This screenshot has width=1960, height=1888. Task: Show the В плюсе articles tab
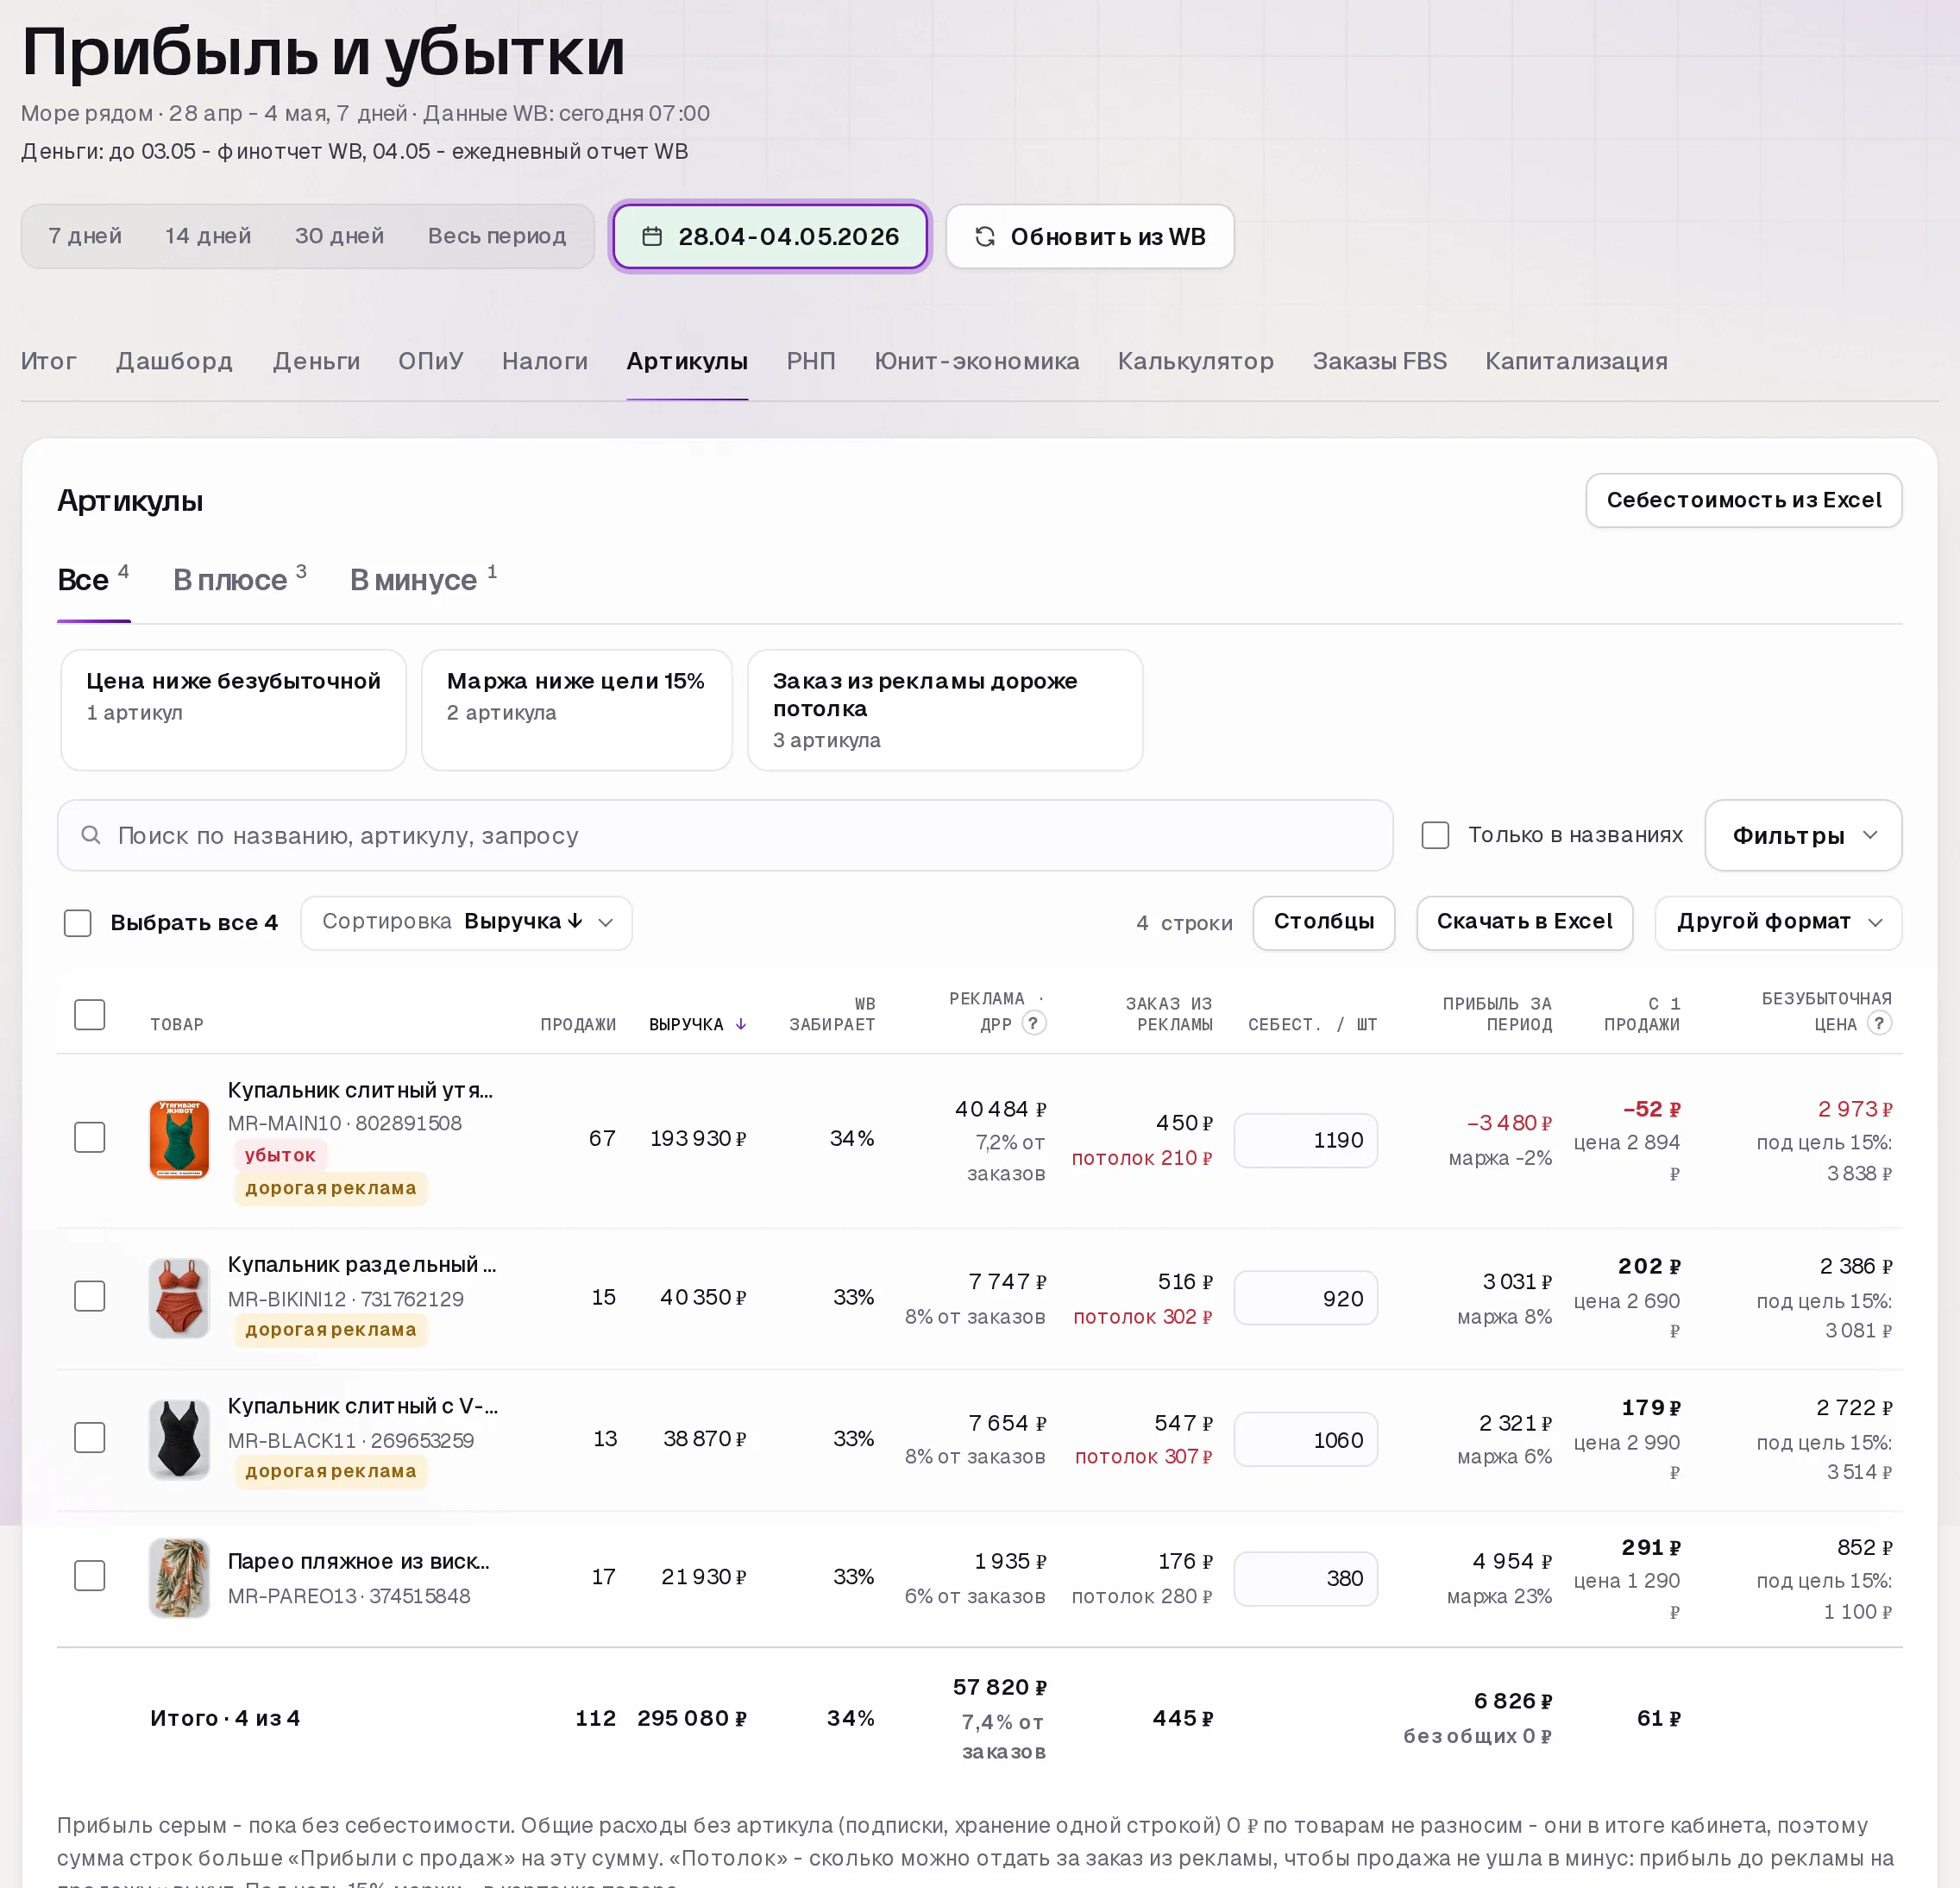point(239,580)
